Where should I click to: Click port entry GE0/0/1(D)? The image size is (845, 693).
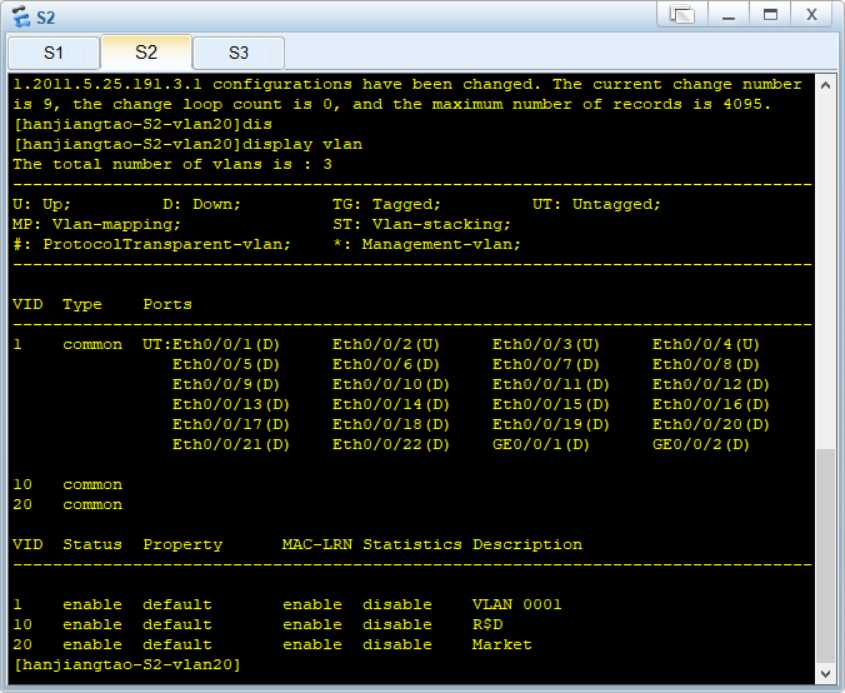[541, 444]
